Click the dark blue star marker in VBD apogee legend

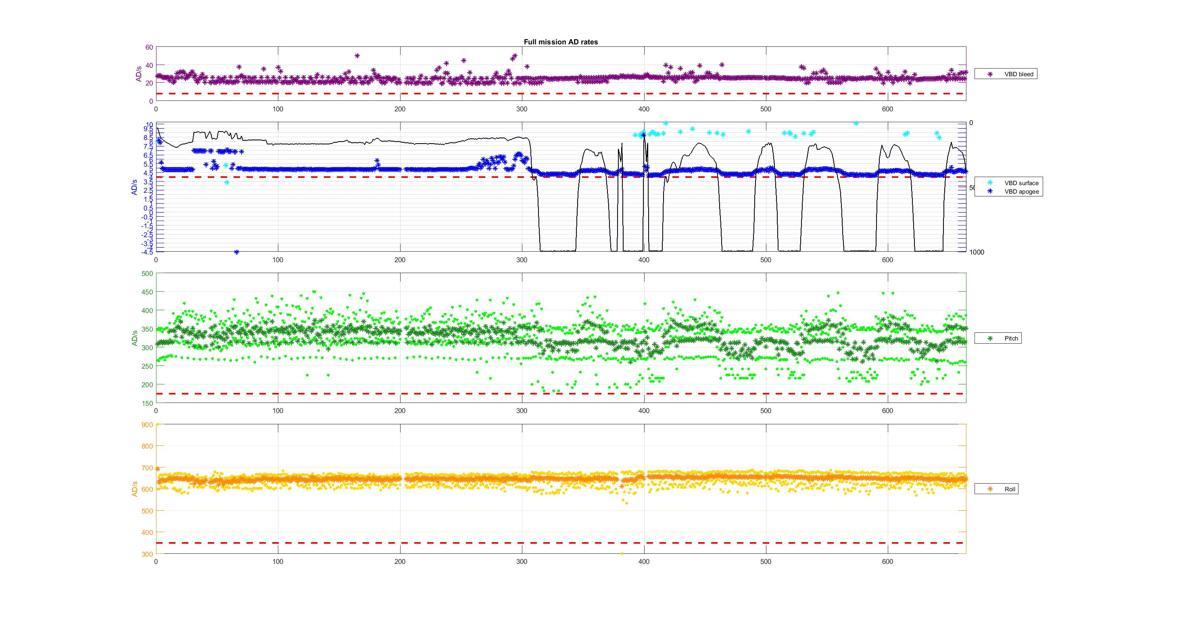pyautogui.click(x=991, y=191)
